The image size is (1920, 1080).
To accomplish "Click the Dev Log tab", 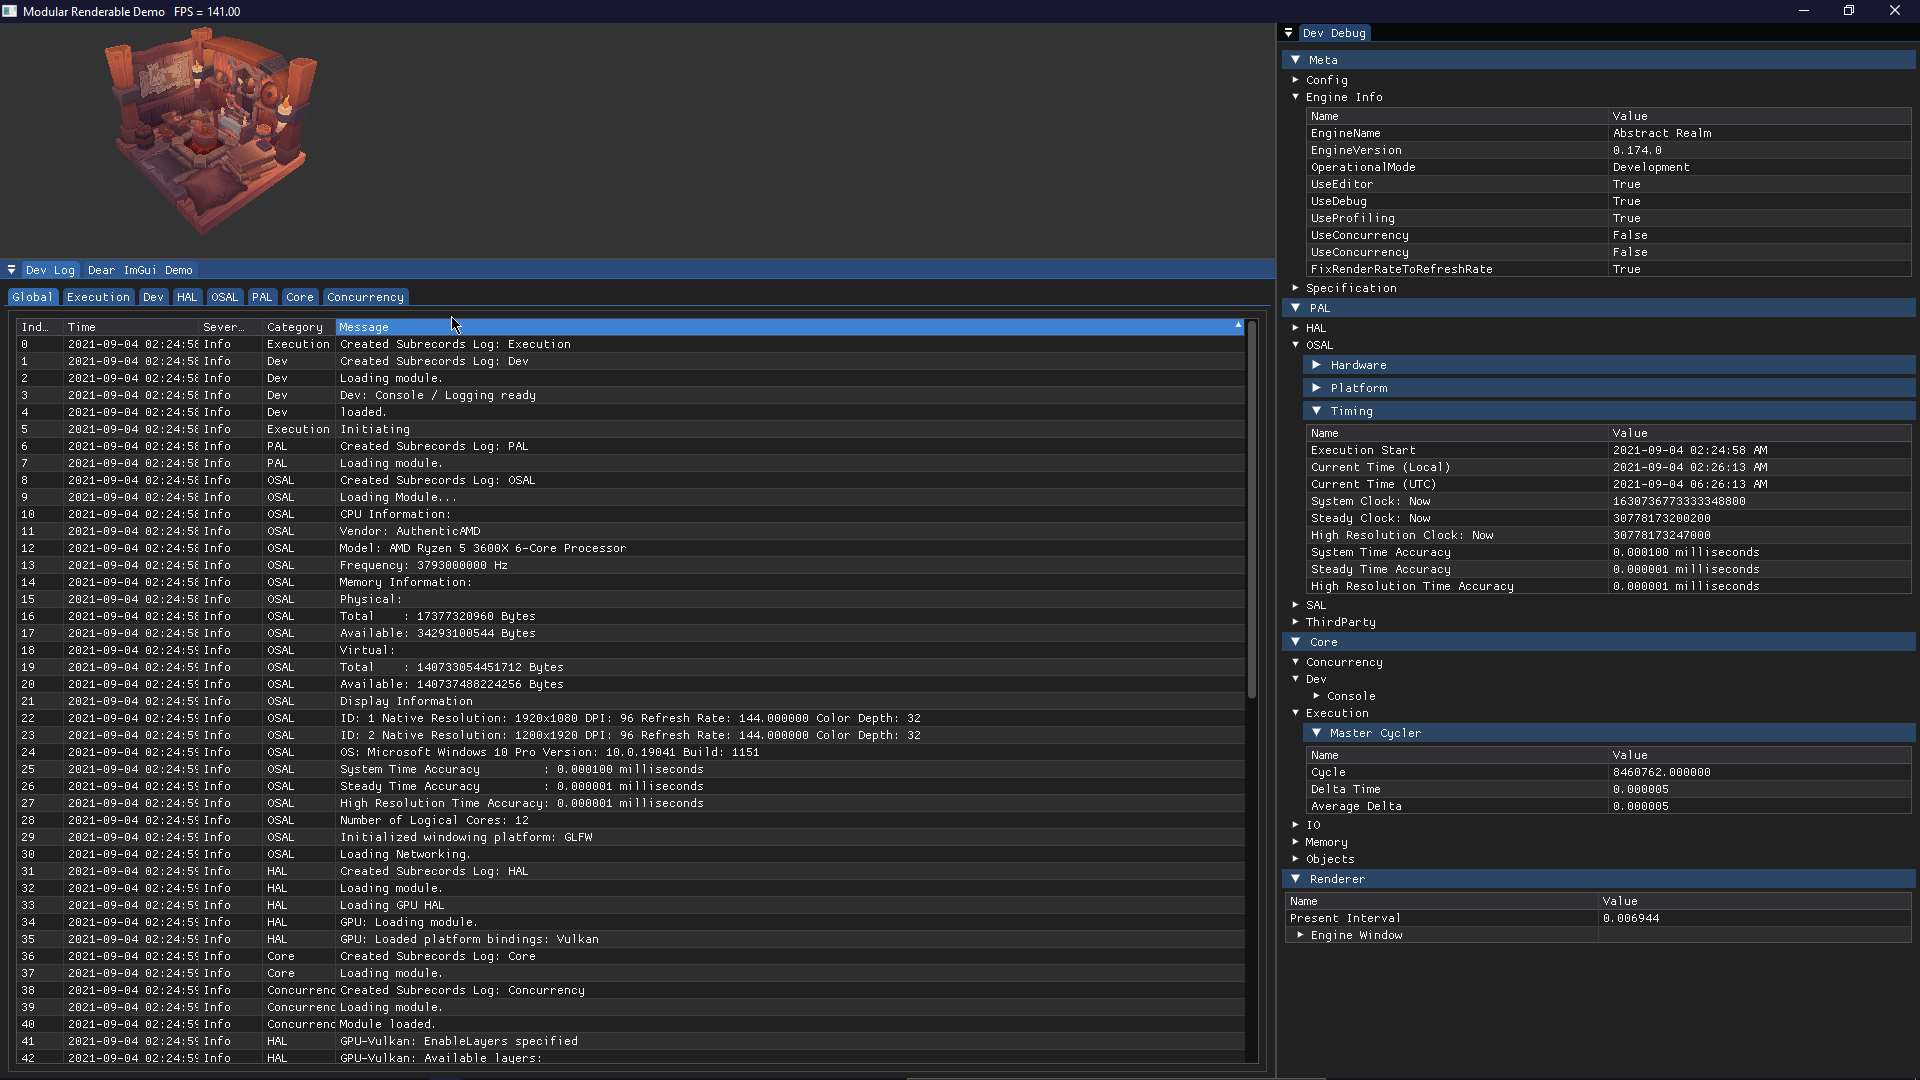I will point(50,270).
